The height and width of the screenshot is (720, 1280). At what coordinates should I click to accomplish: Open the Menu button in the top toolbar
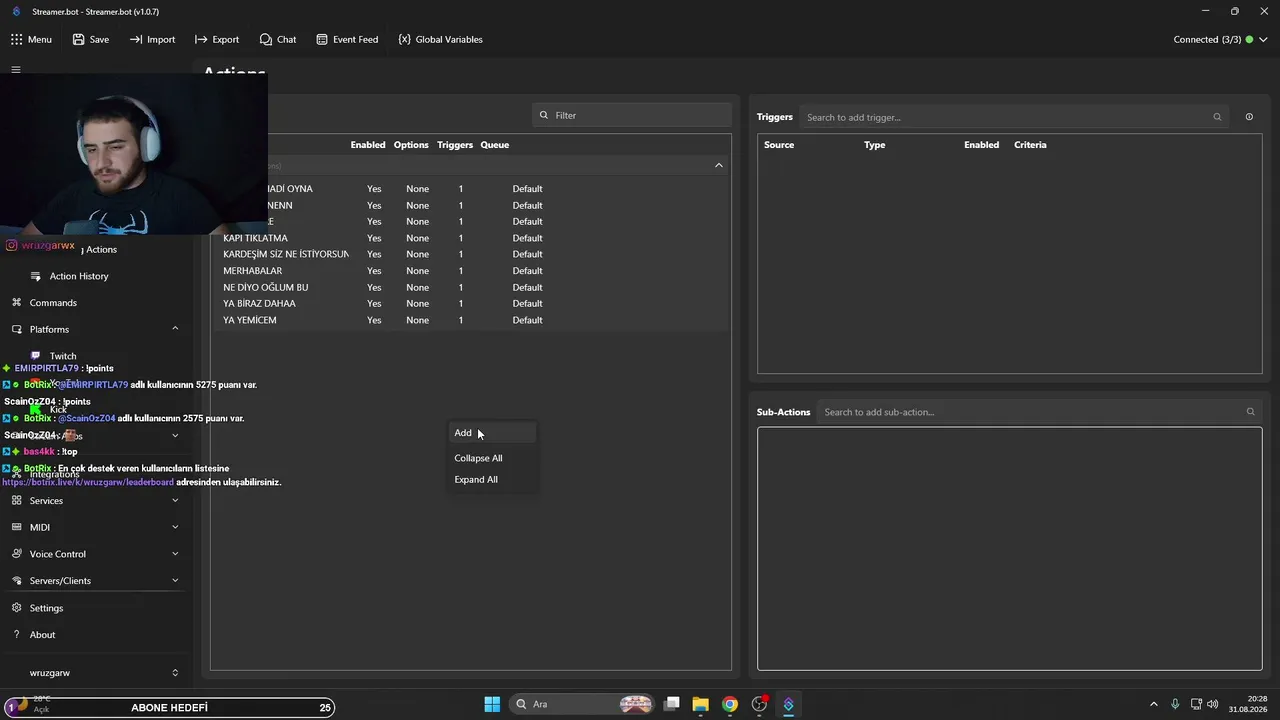(x=31, y=39)
